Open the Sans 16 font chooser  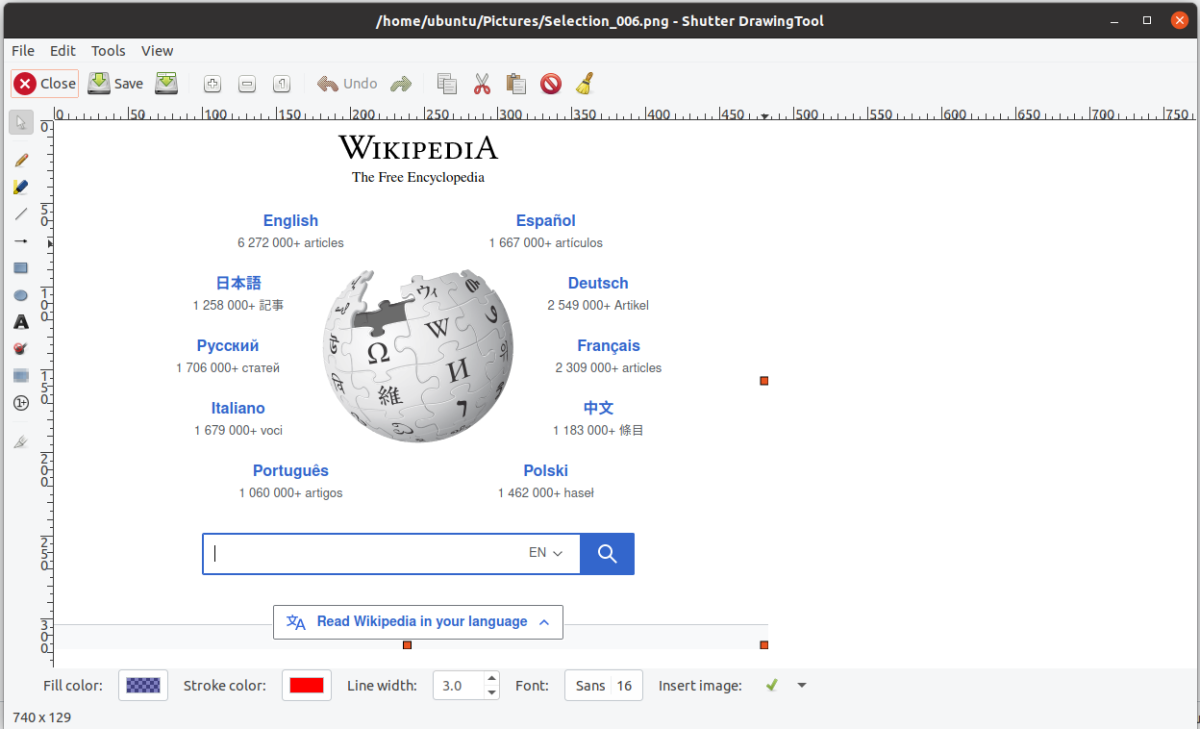click(x=604, y=685)
